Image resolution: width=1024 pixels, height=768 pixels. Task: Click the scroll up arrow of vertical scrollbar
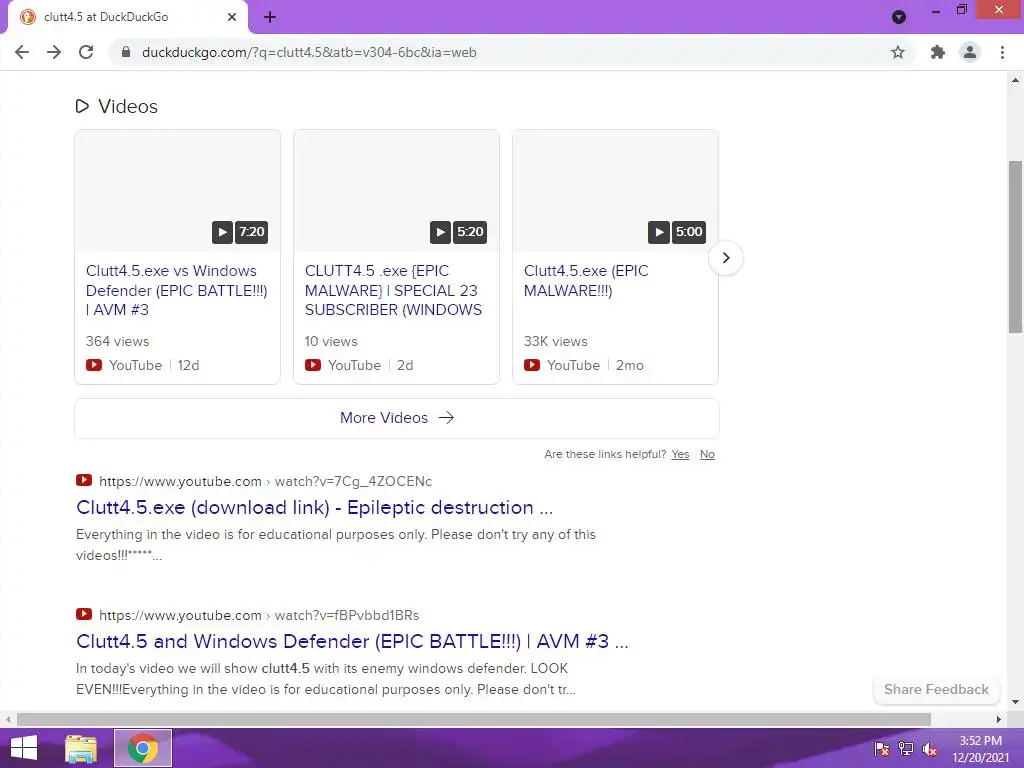pyautogui.click(x=1016, y=80)
